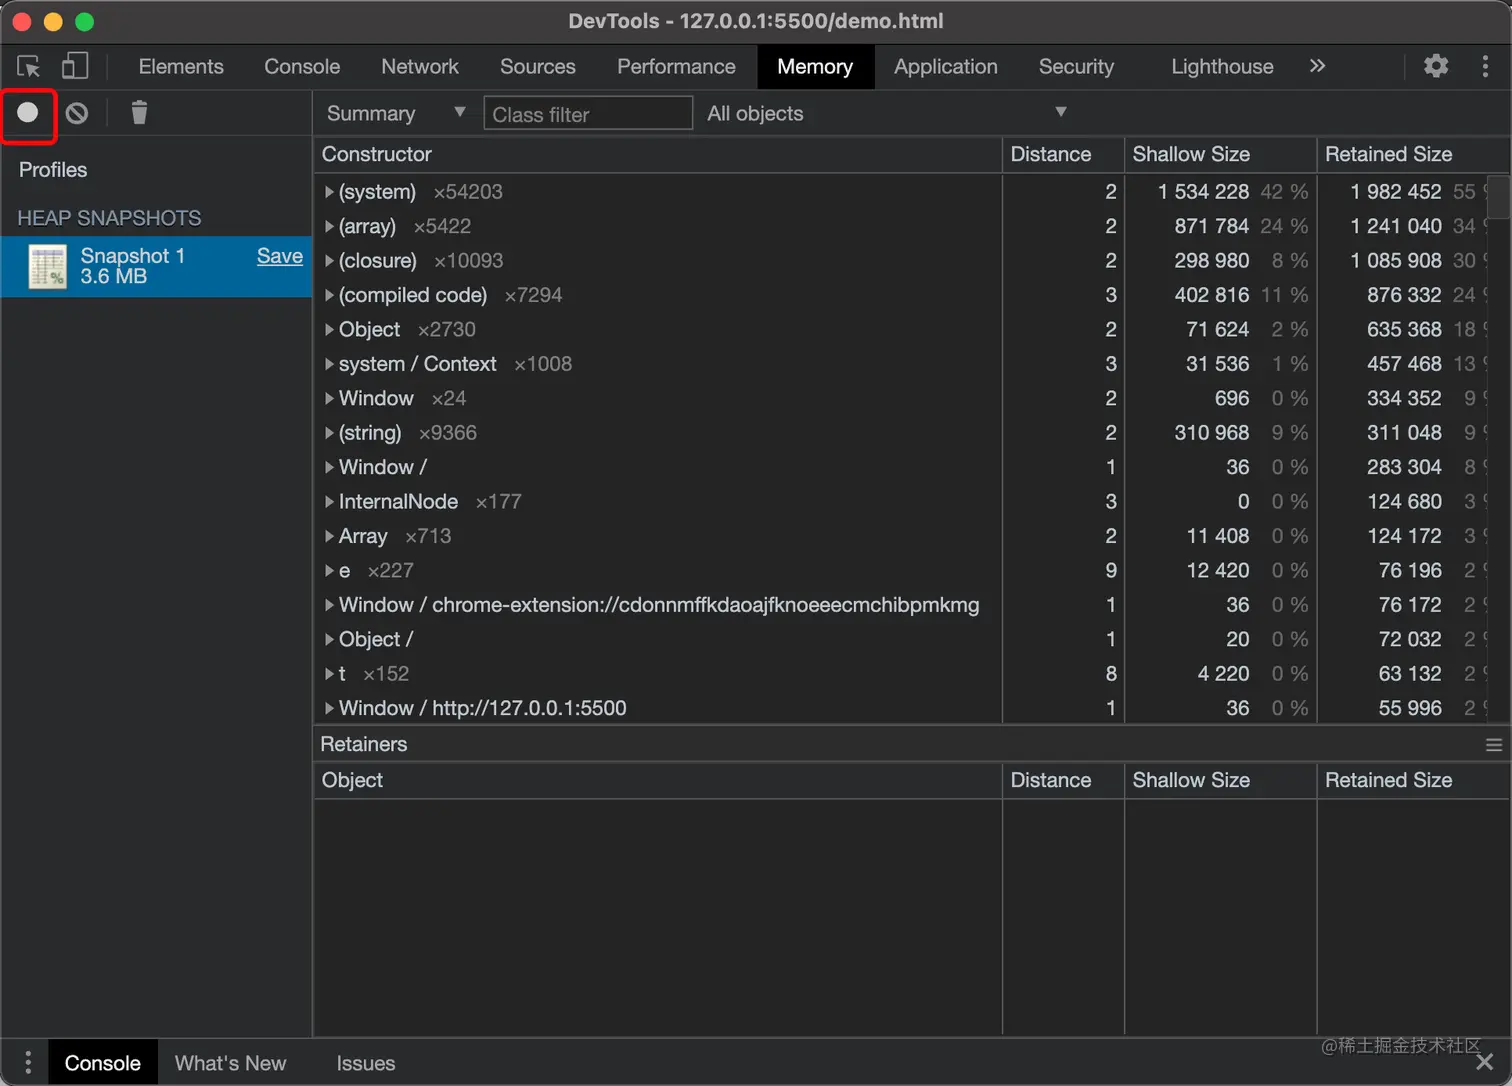Open the What's New drawer tab
1512x1086 pixels.
[230, 1063]
